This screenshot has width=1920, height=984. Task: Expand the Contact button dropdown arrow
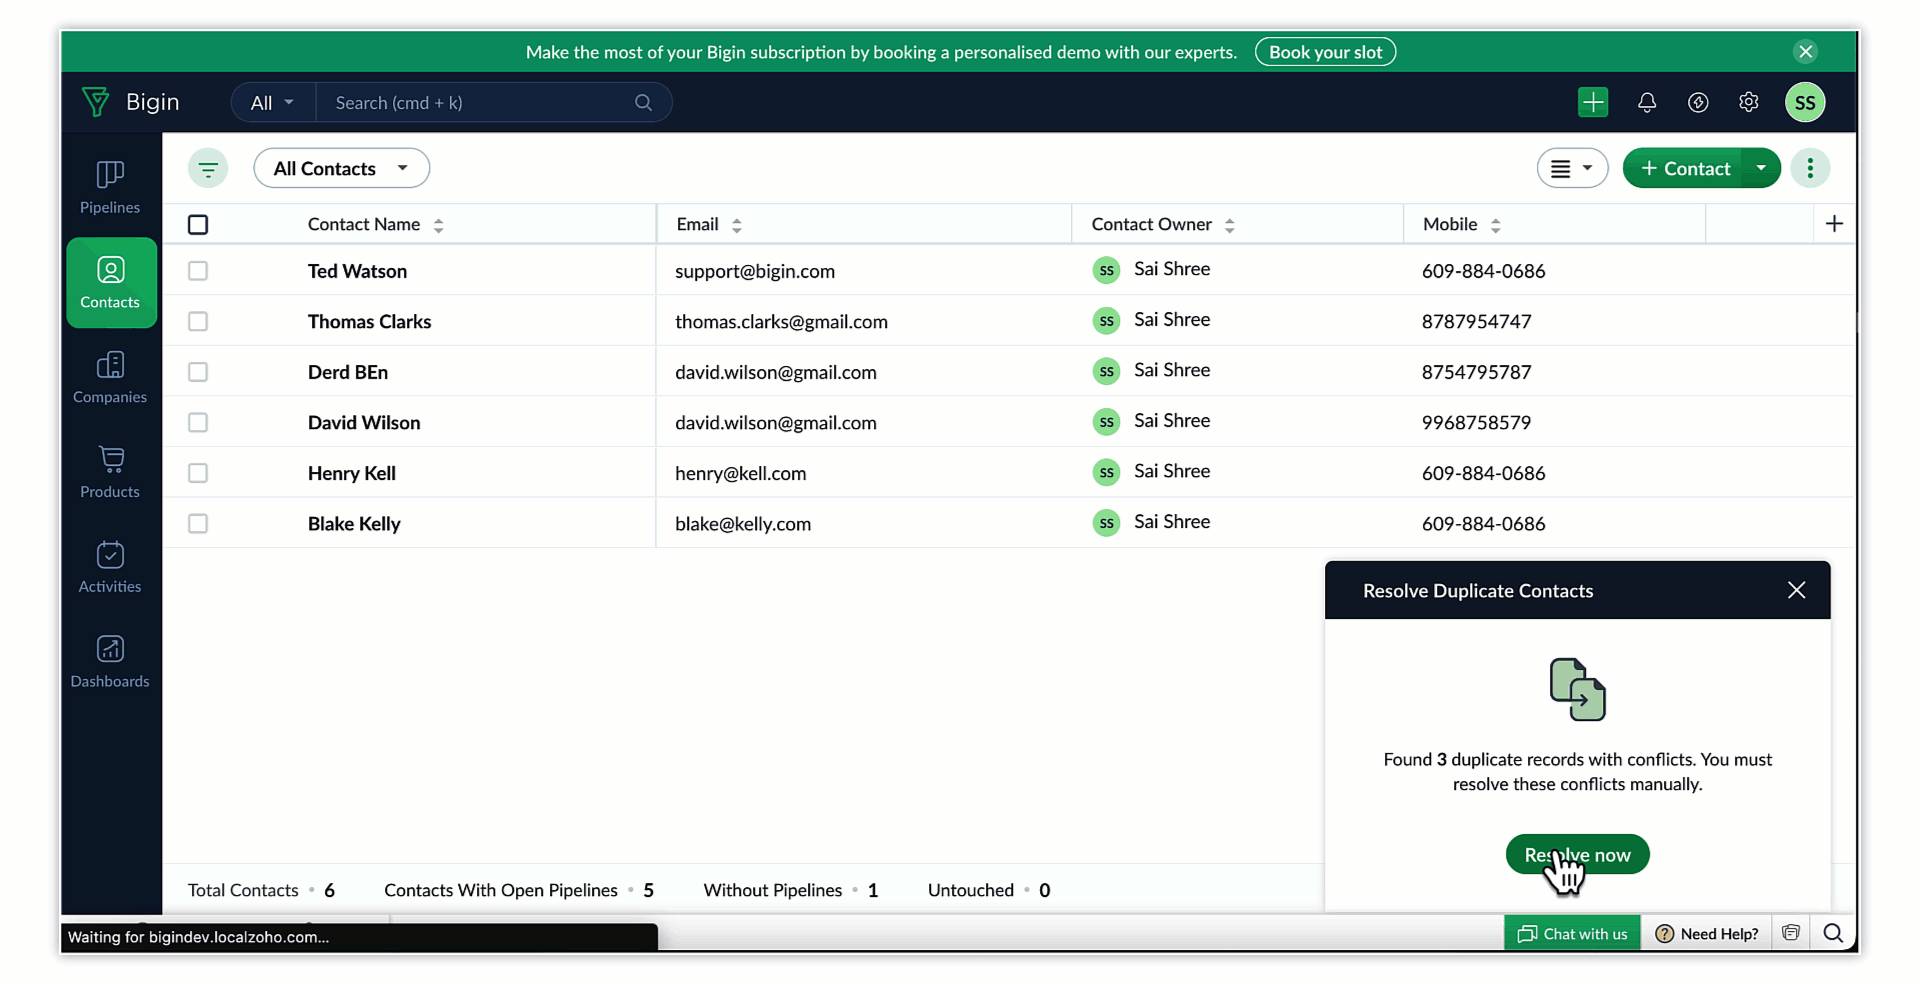(x=1761, y=168)
